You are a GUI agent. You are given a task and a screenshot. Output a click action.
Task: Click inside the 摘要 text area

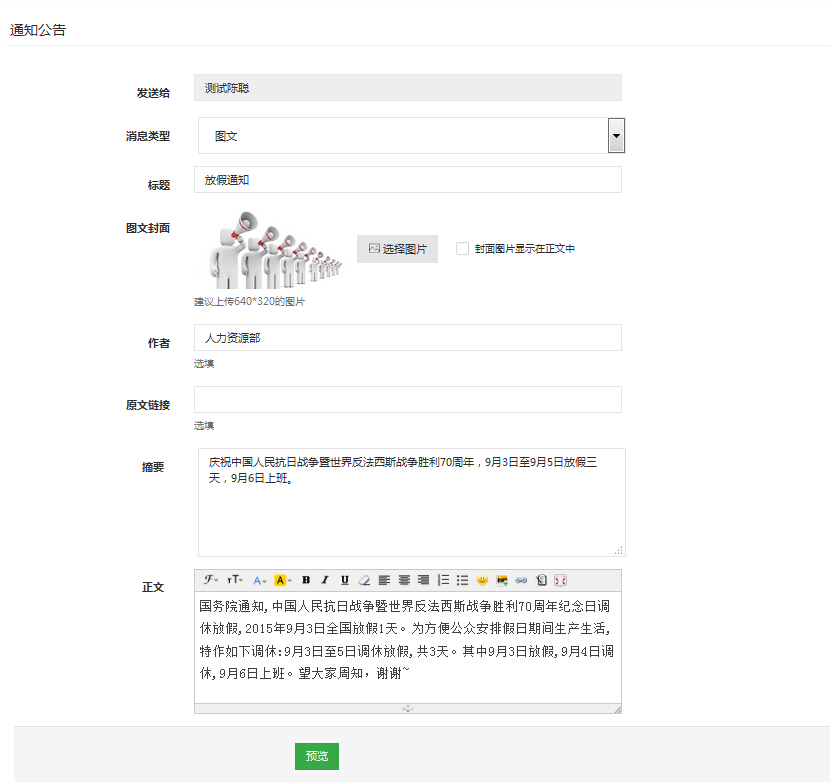point(411,502)
